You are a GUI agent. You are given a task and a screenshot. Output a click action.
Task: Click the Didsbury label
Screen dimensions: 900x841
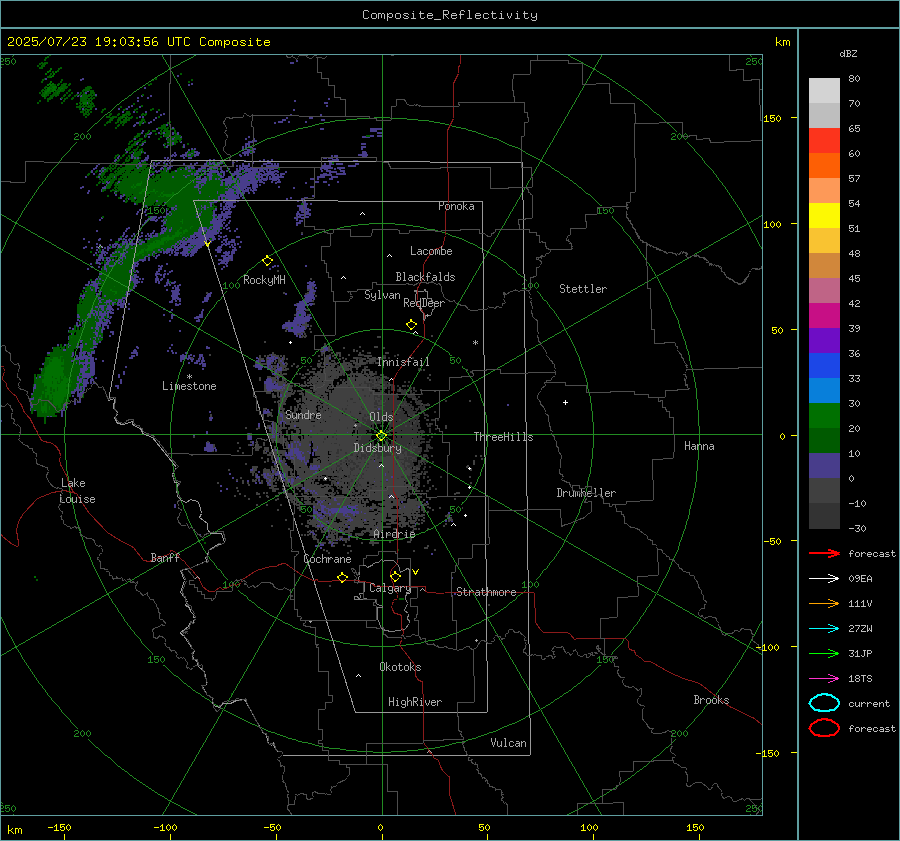[x=378, y=448]
